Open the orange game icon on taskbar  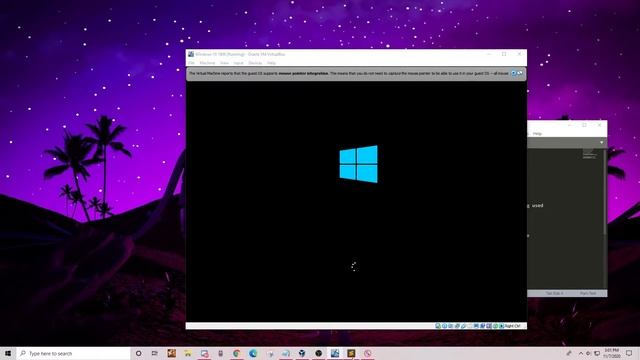[x=171, y=353]
